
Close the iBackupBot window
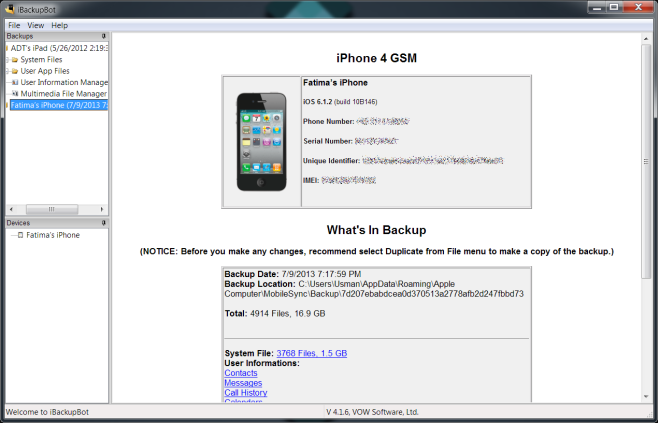639,8
